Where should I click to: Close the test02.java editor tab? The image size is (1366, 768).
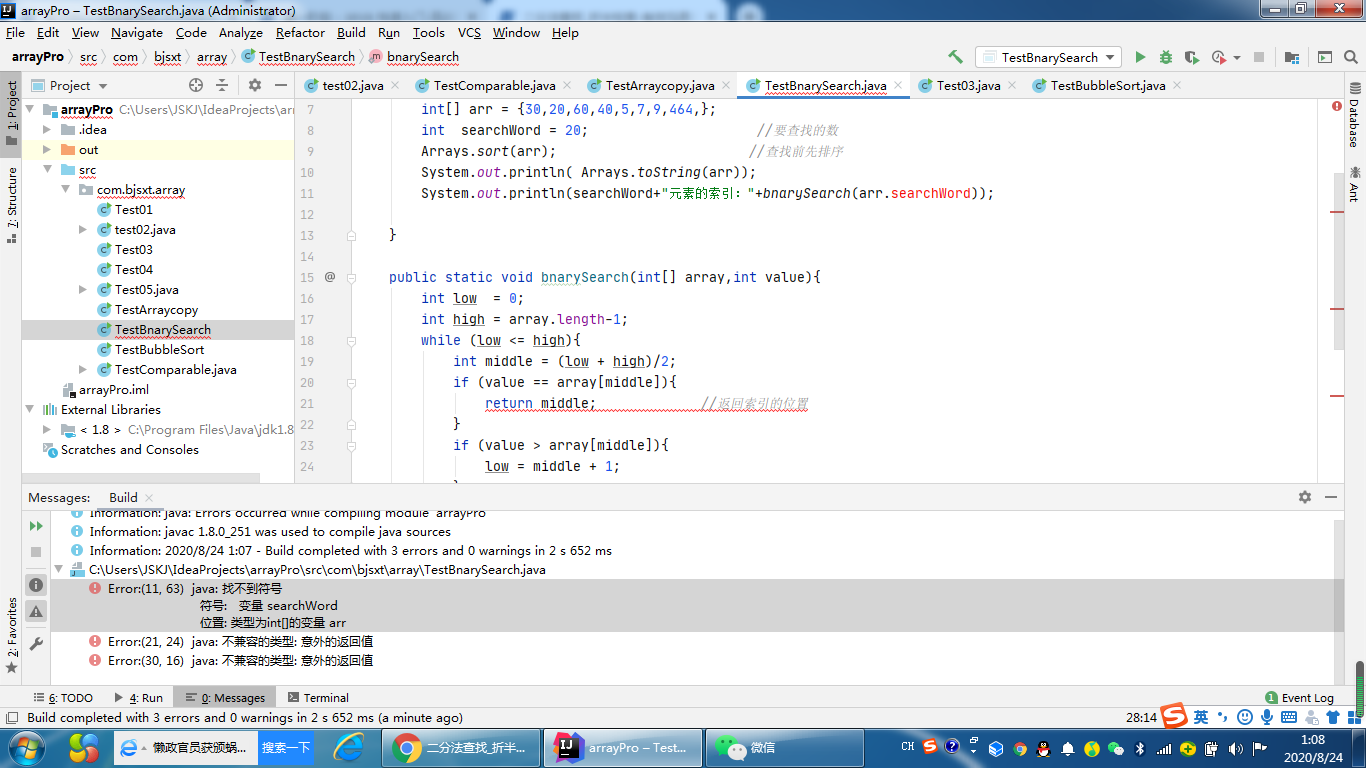pos(395,85)
